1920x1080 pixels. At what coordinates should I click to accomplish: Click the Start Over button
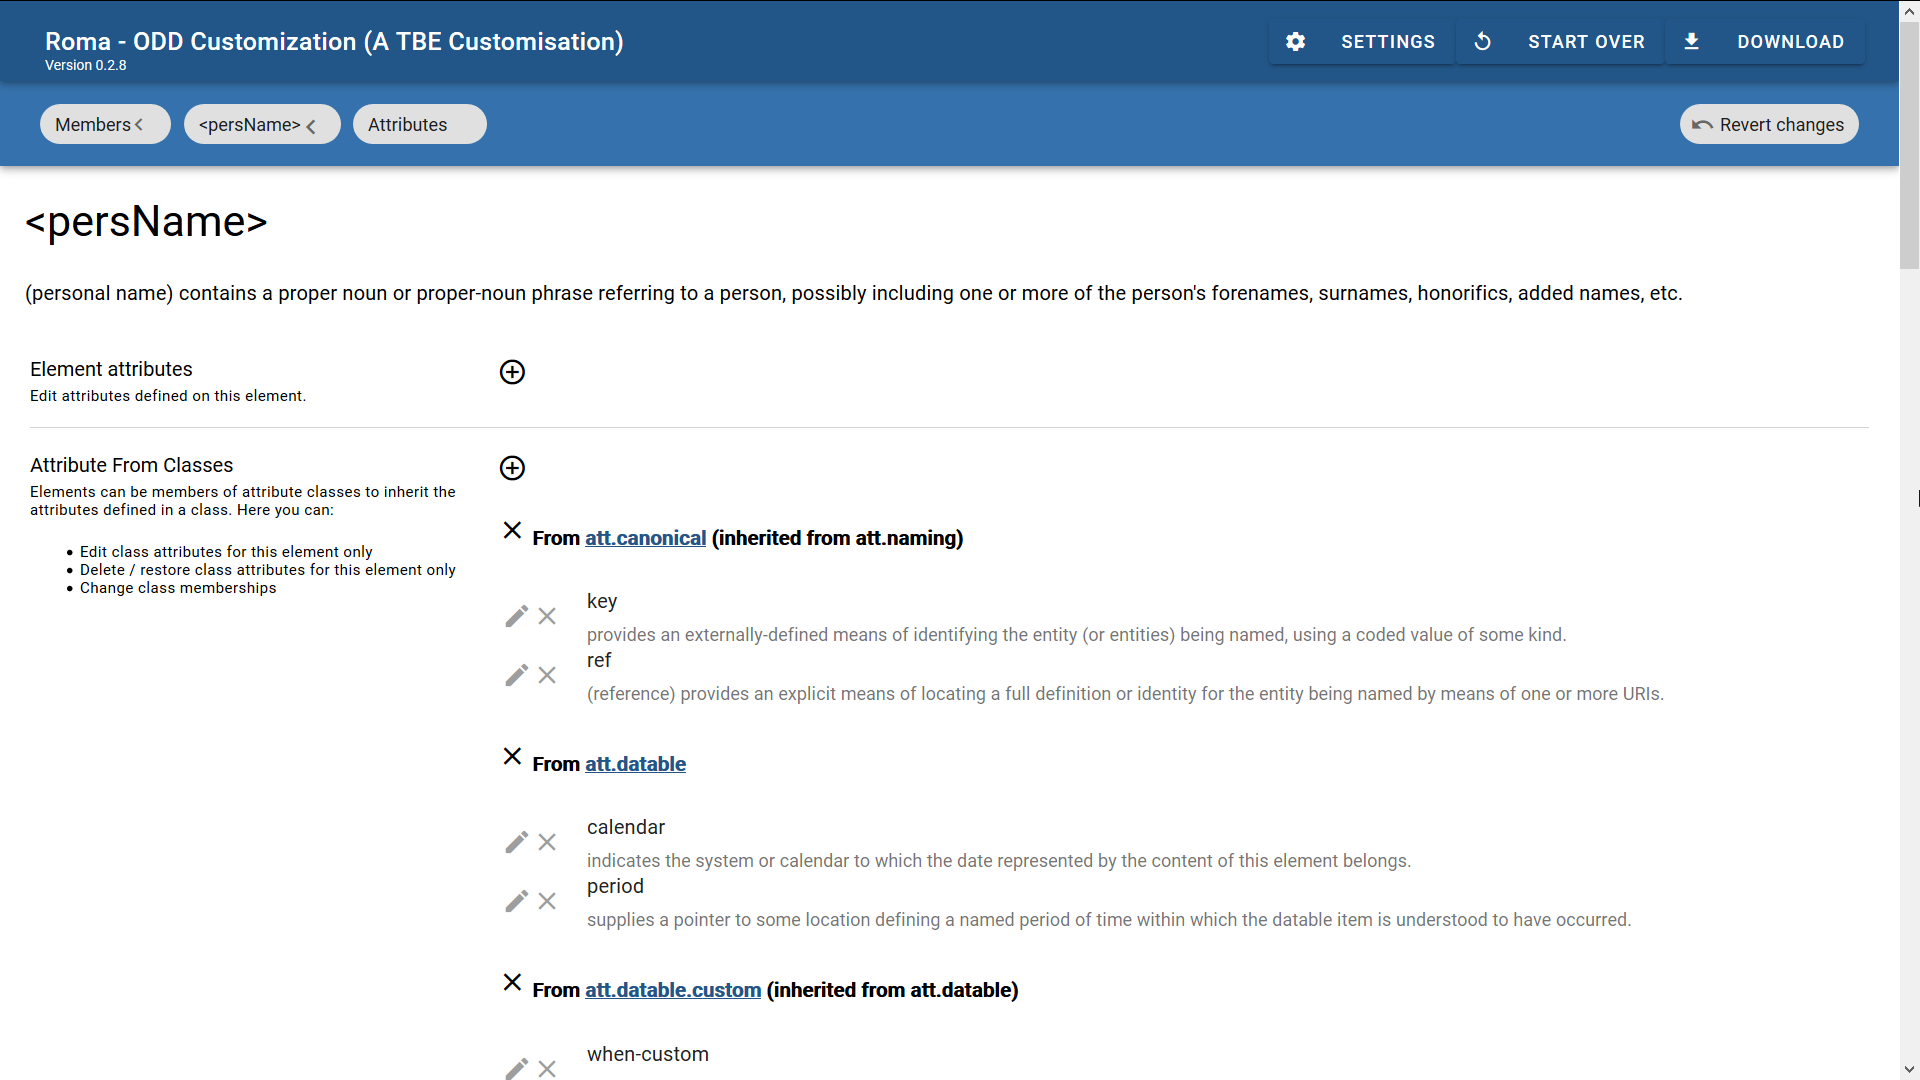coord(1560,42)
